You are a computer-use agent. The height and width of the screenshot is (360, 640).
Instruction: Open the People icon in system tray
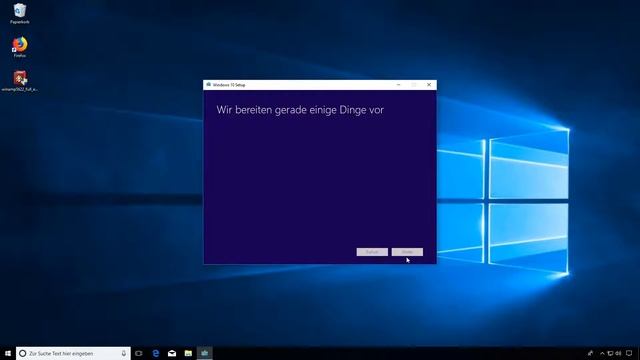point(590,353)
